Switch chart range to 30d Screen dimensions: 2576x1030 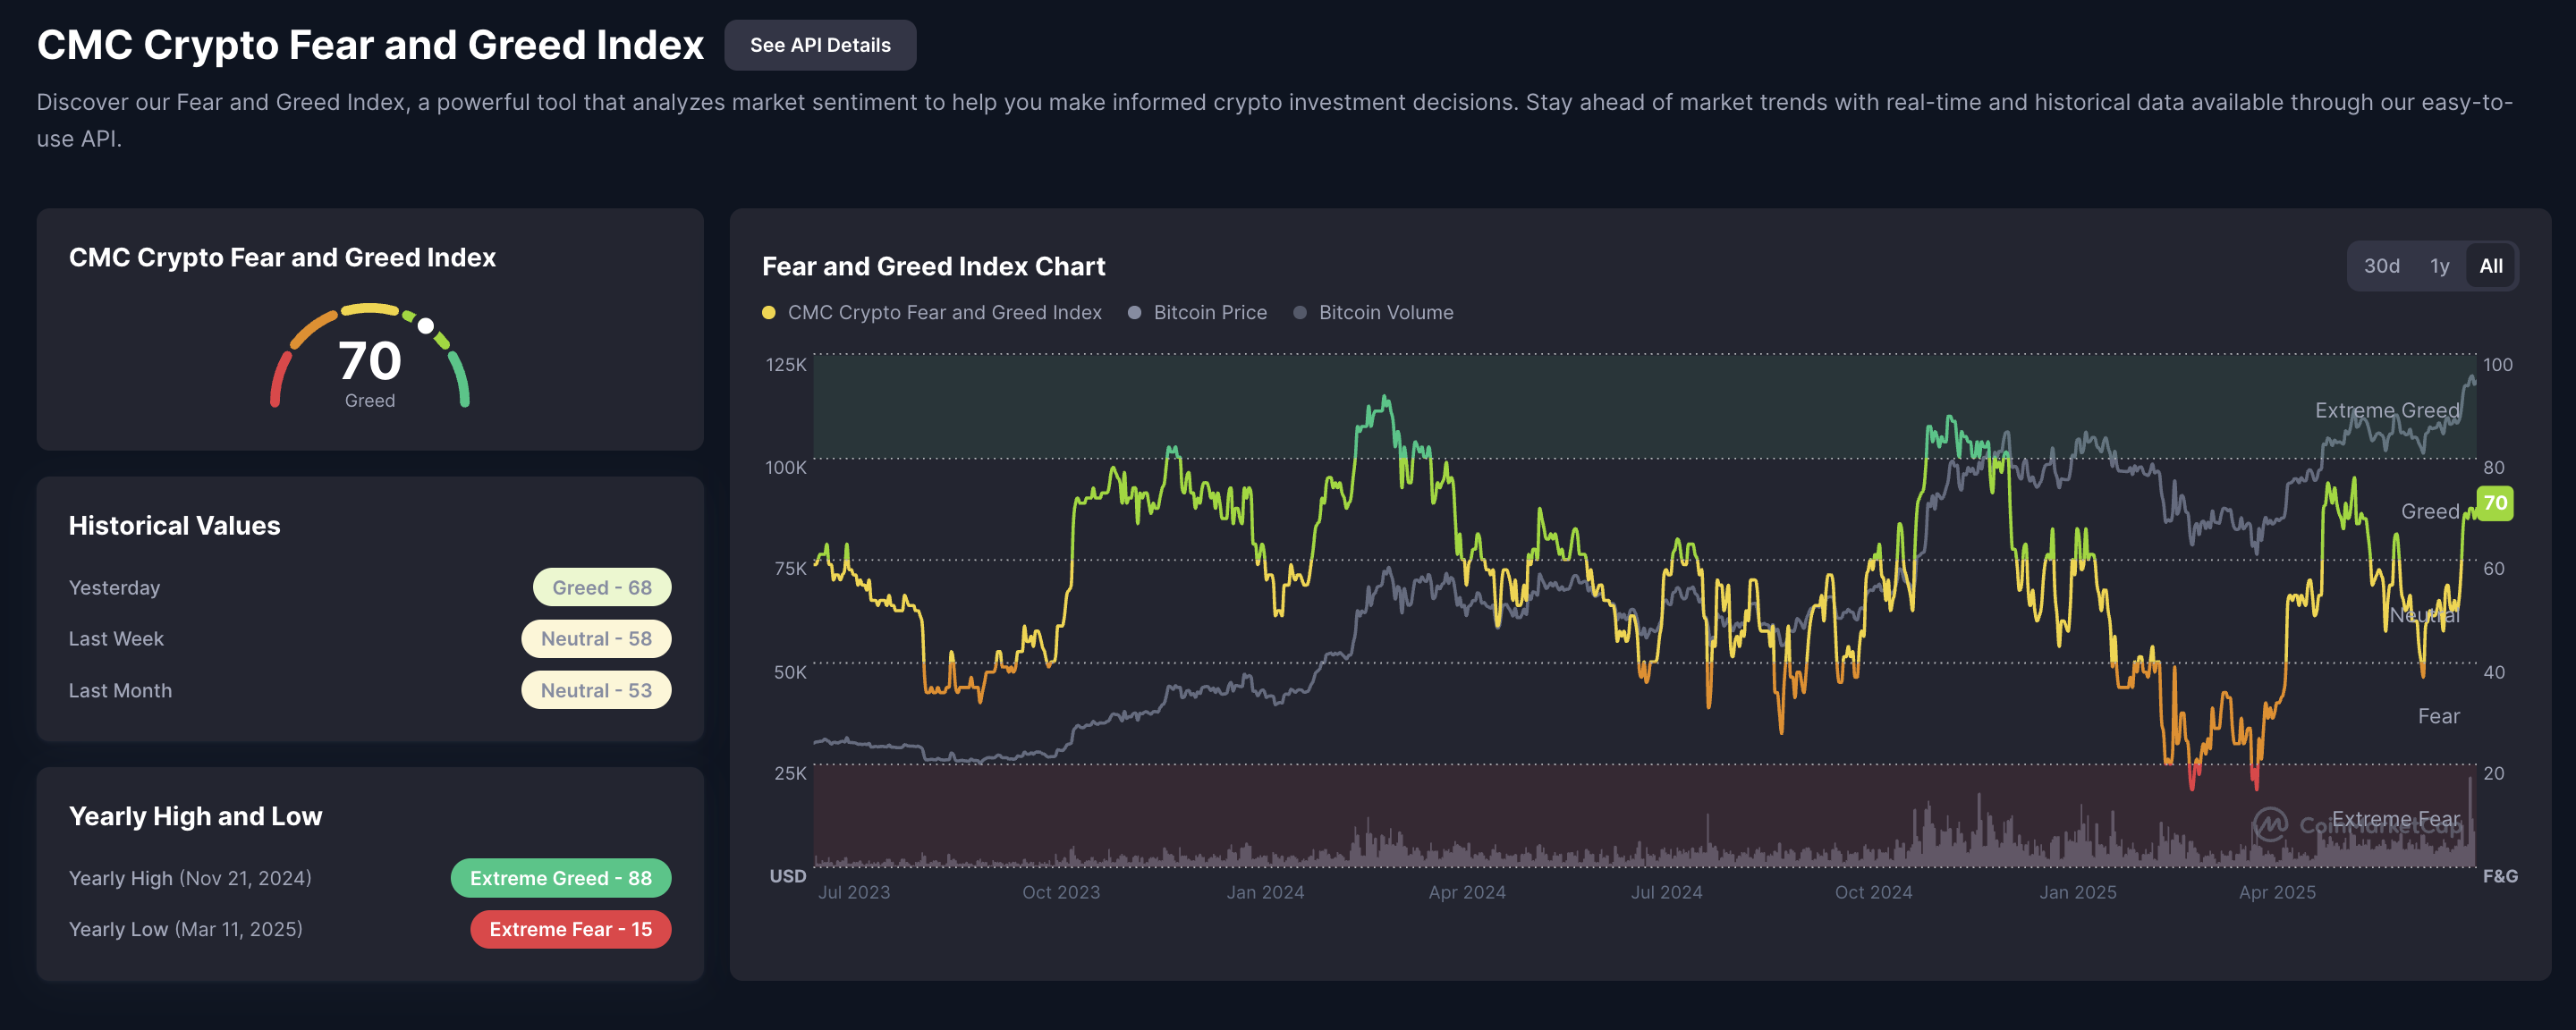click(2380, 266)
